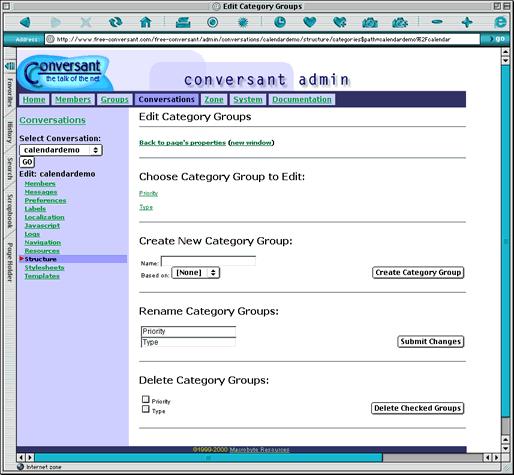Click the page icon in address bar

[x=50, y=39]
